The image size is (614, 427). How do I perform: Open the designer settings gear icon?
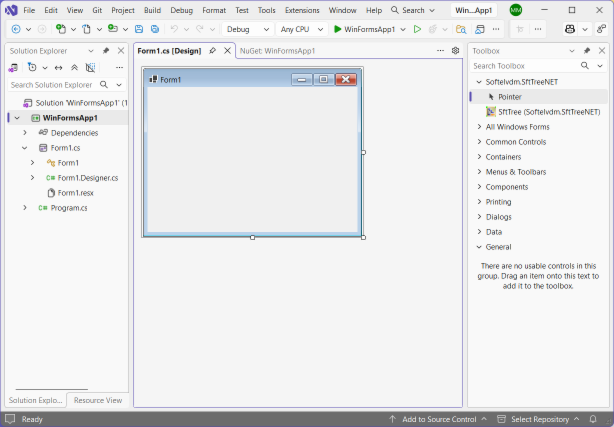pyautogui.click(x=455, y=51)
